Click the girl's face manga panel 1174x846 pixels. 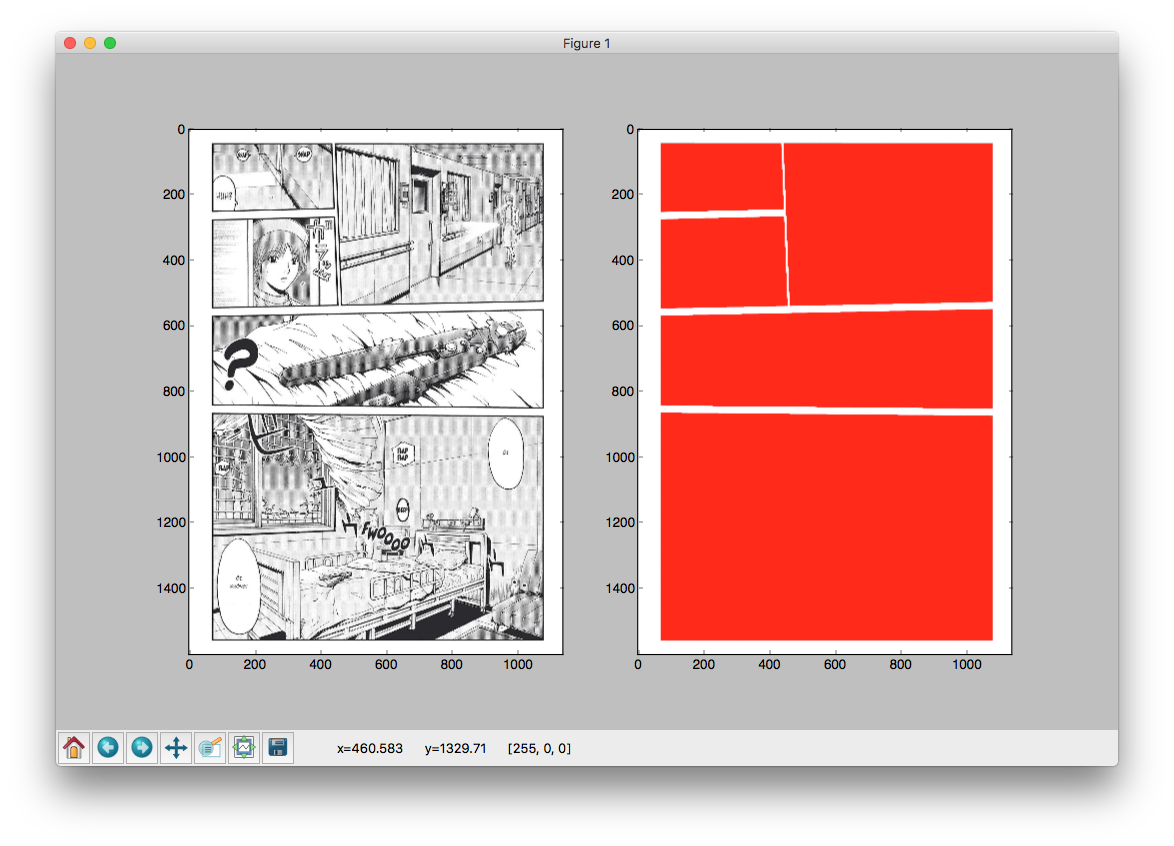(275, 261)
